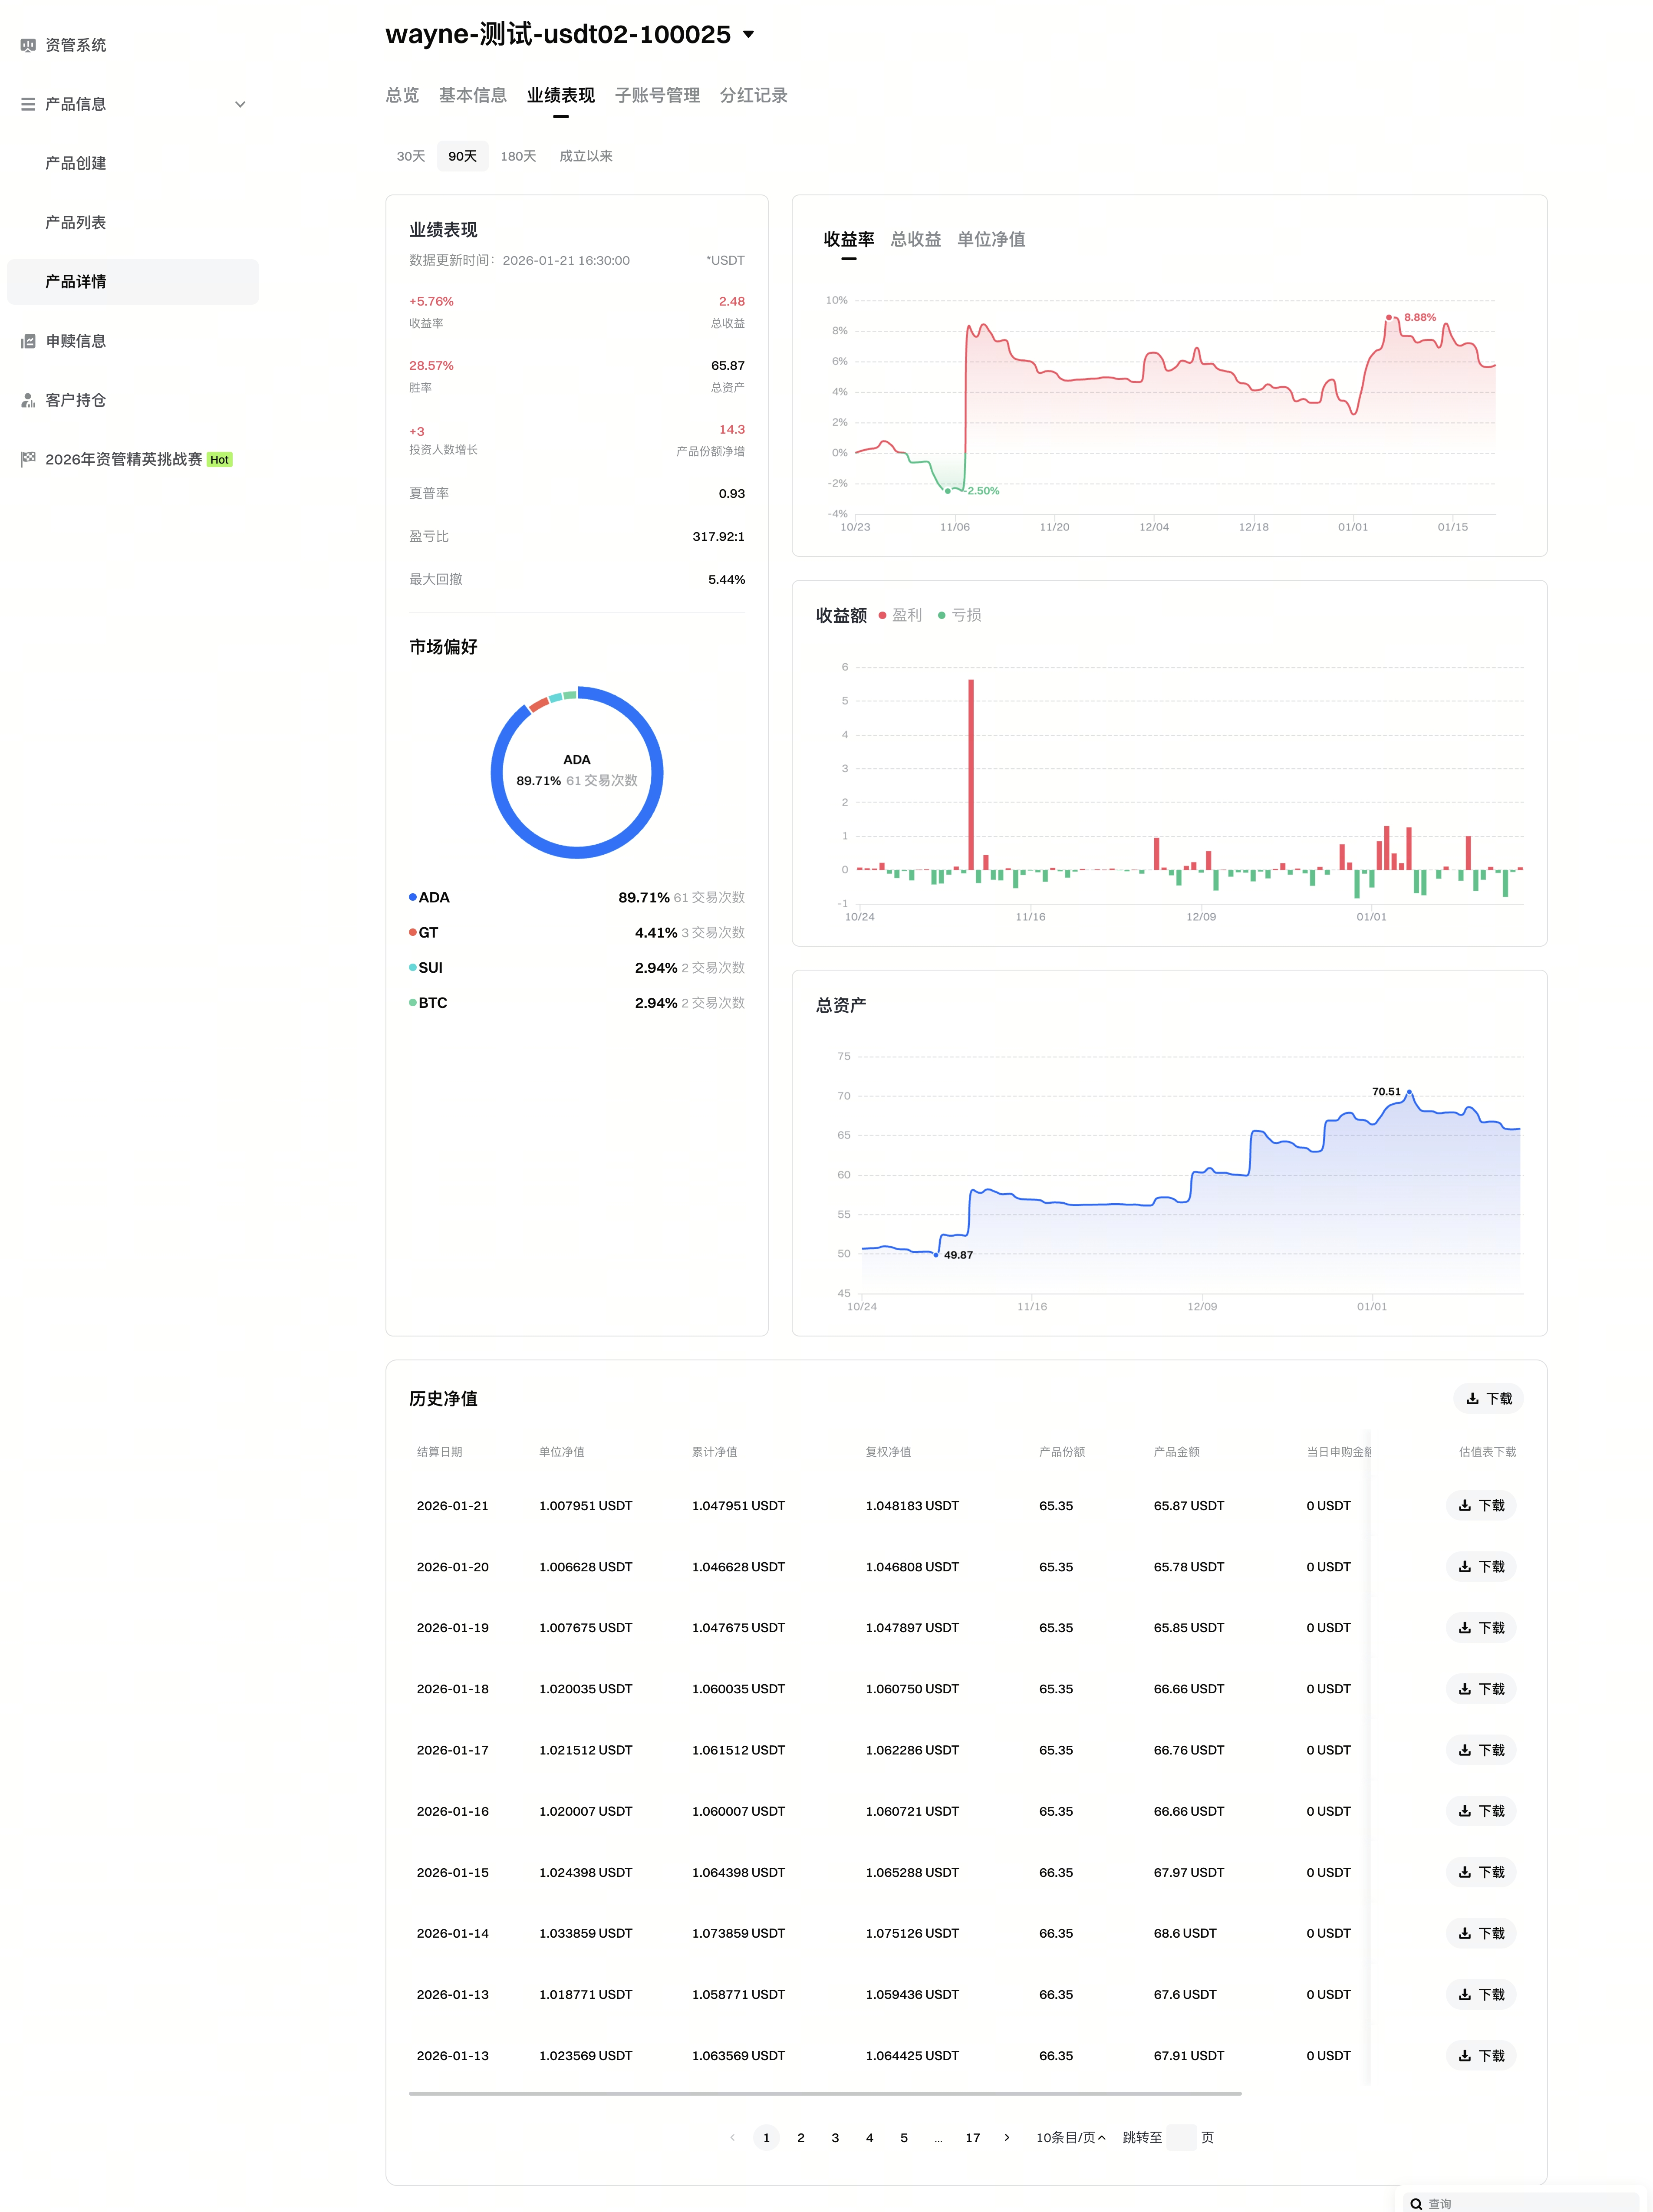
Task: Click the 申赎信息 sidebar icon
Action: [28, 341]
